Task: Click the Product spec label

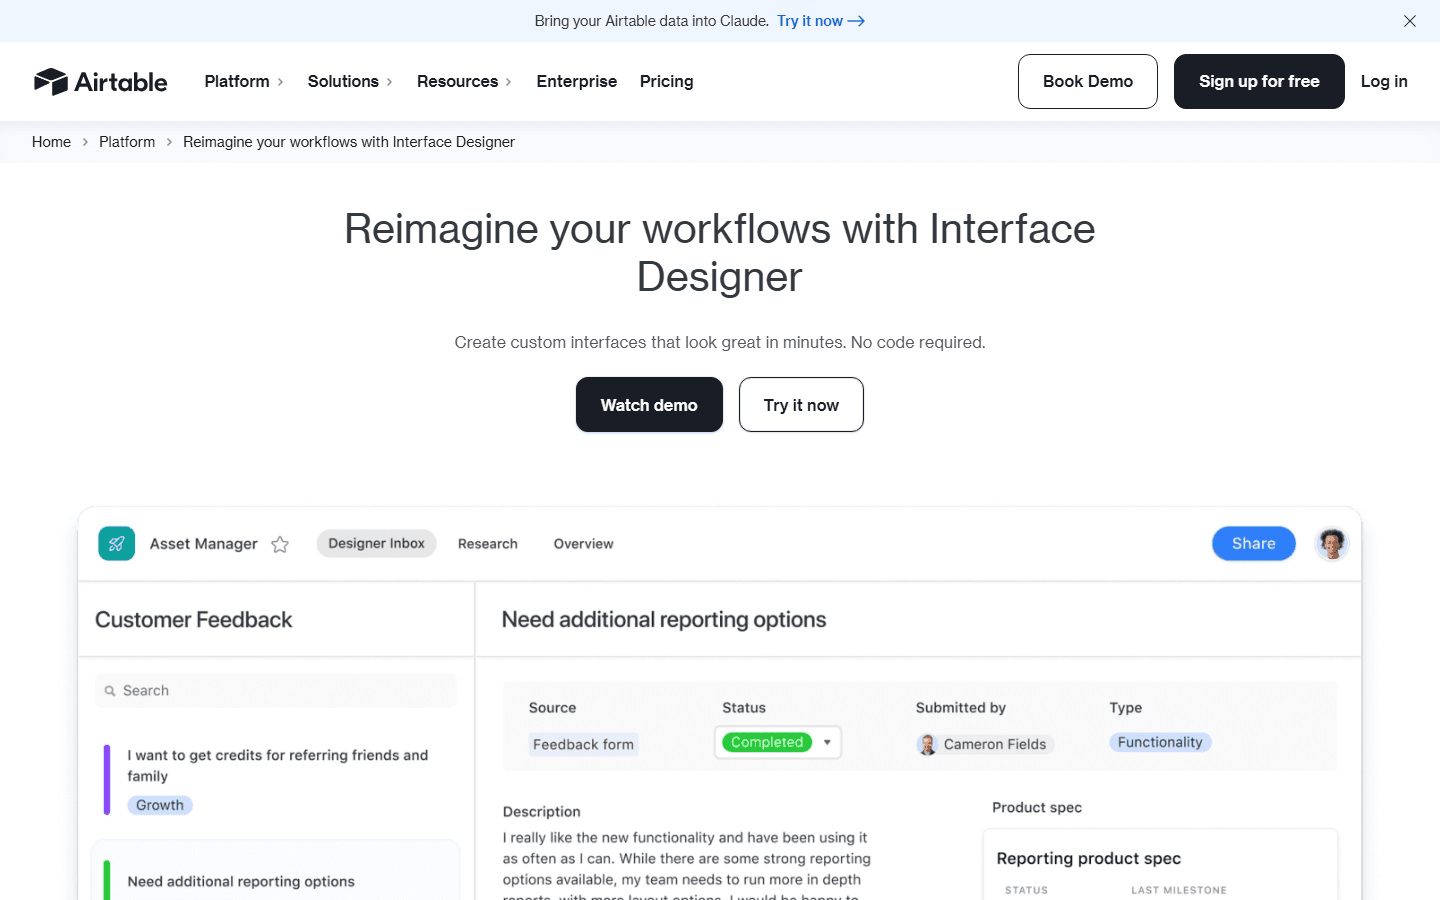Action: (x=1037, y=807)
